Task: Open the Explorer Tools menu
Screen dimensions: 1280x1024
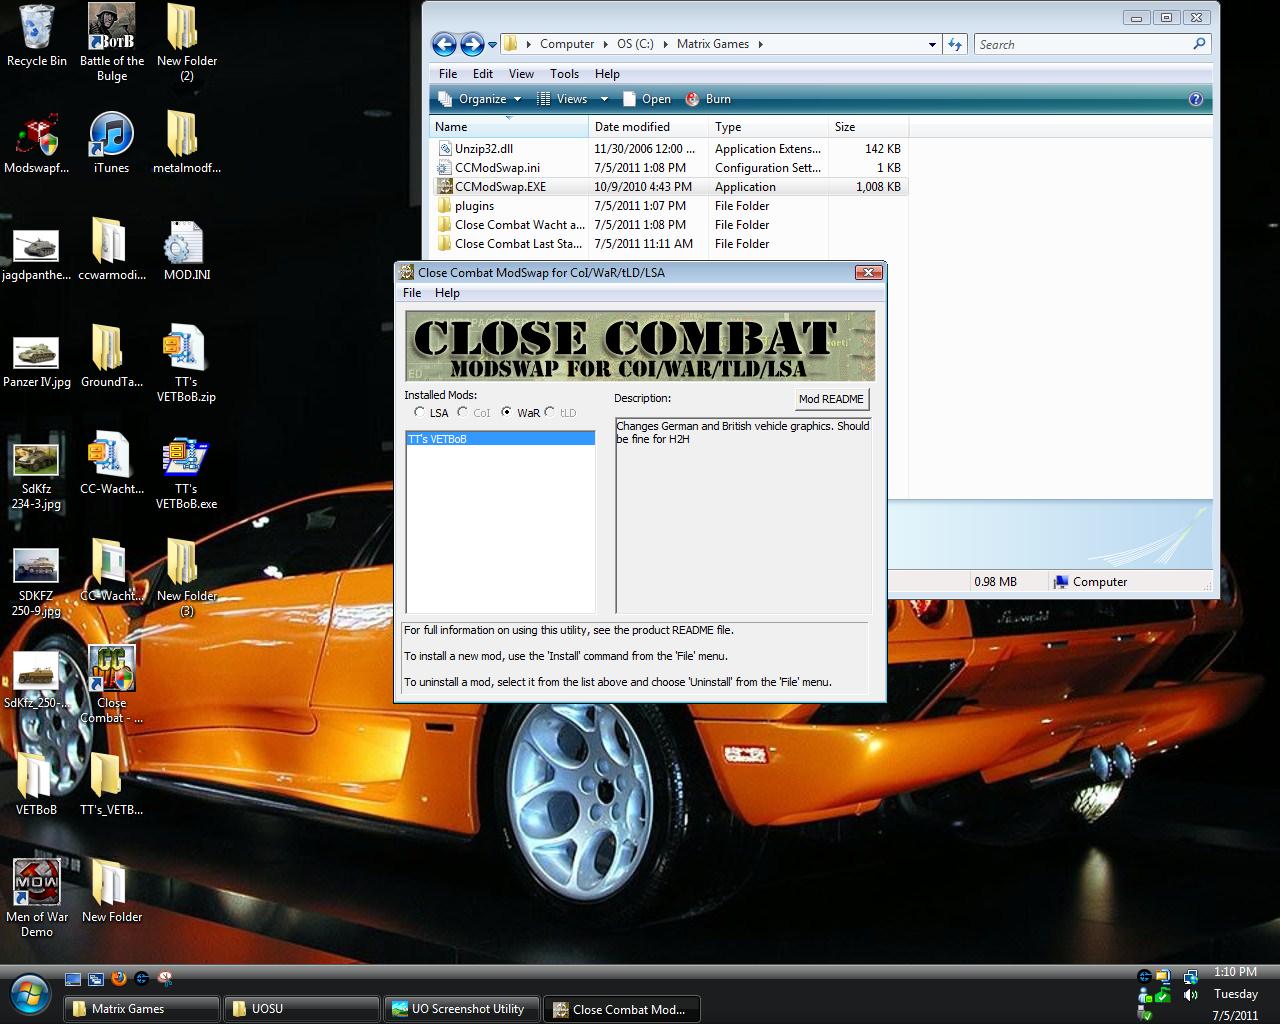Action: coord(564,74)
